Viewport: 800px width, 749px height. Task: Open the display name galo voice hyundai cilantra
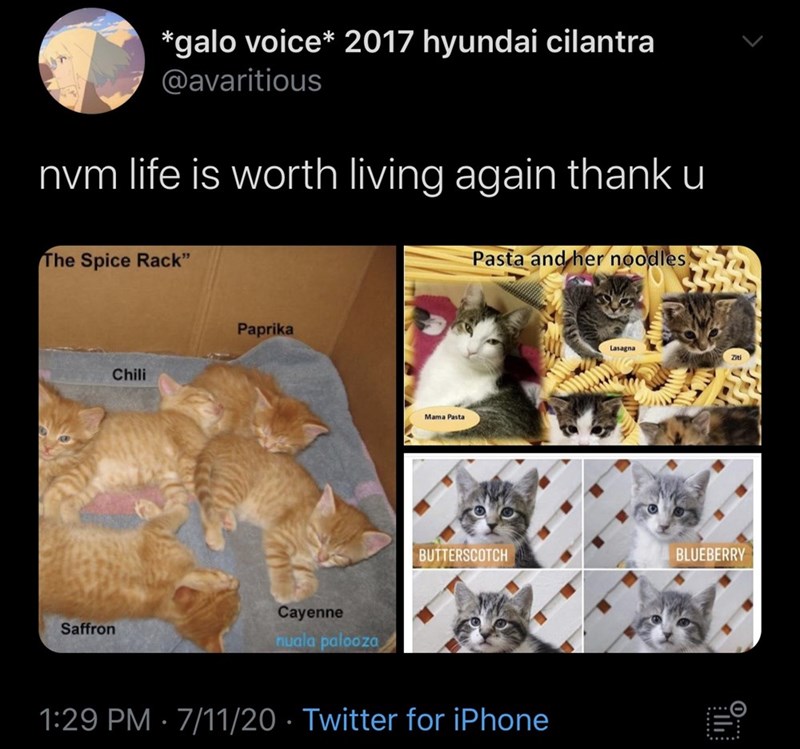click(407, 42)
